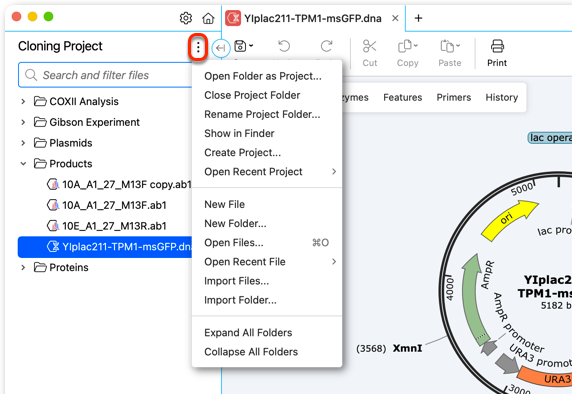Click the Undo arrow icon
The width and height of the screenshot is (572, 394).
pyautogui.click(x=284, y=46)
